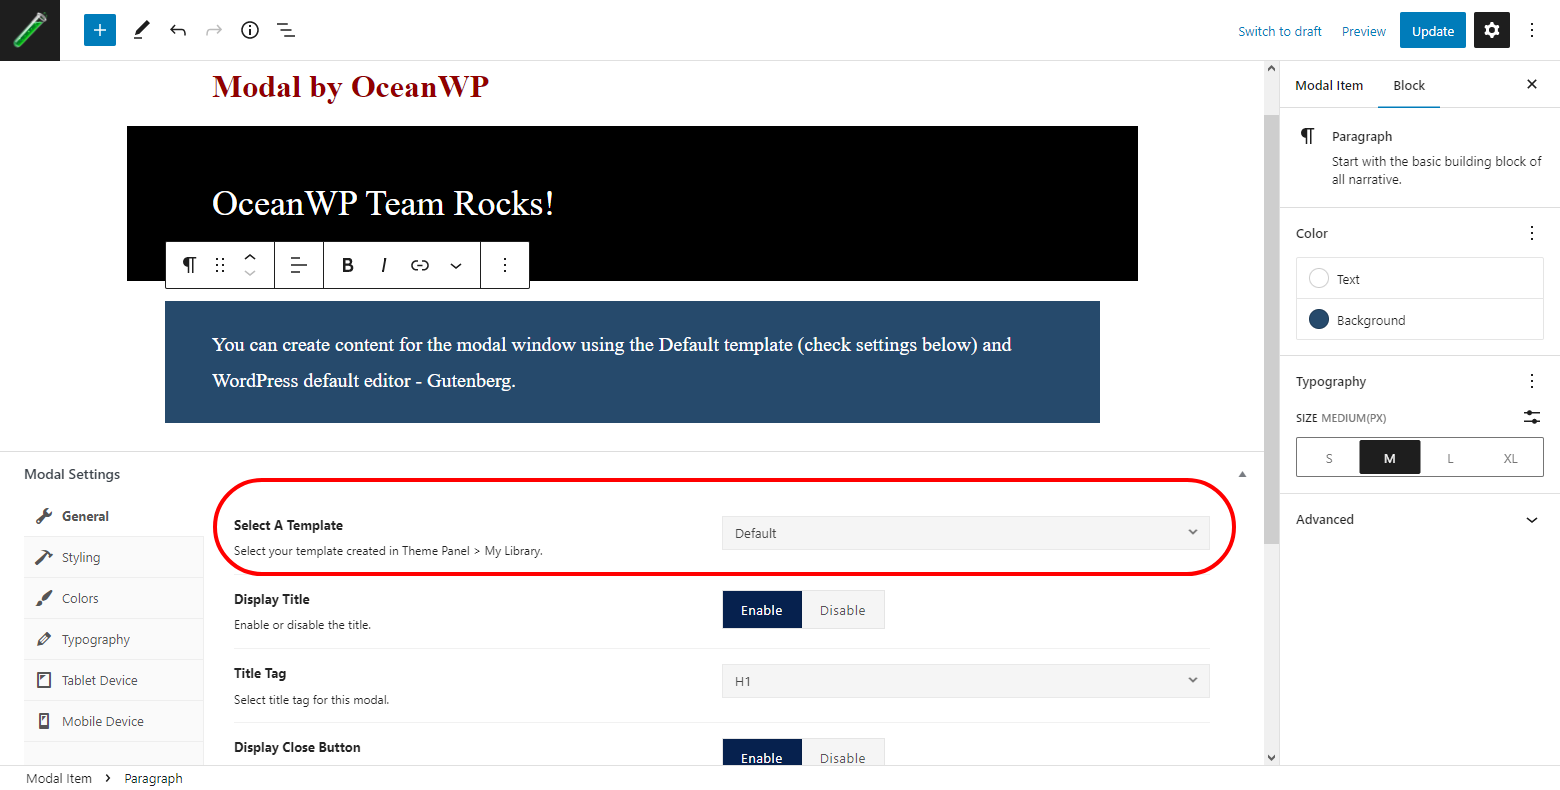
Task: Open the Colors settings tab
Action: coord(114,598)
